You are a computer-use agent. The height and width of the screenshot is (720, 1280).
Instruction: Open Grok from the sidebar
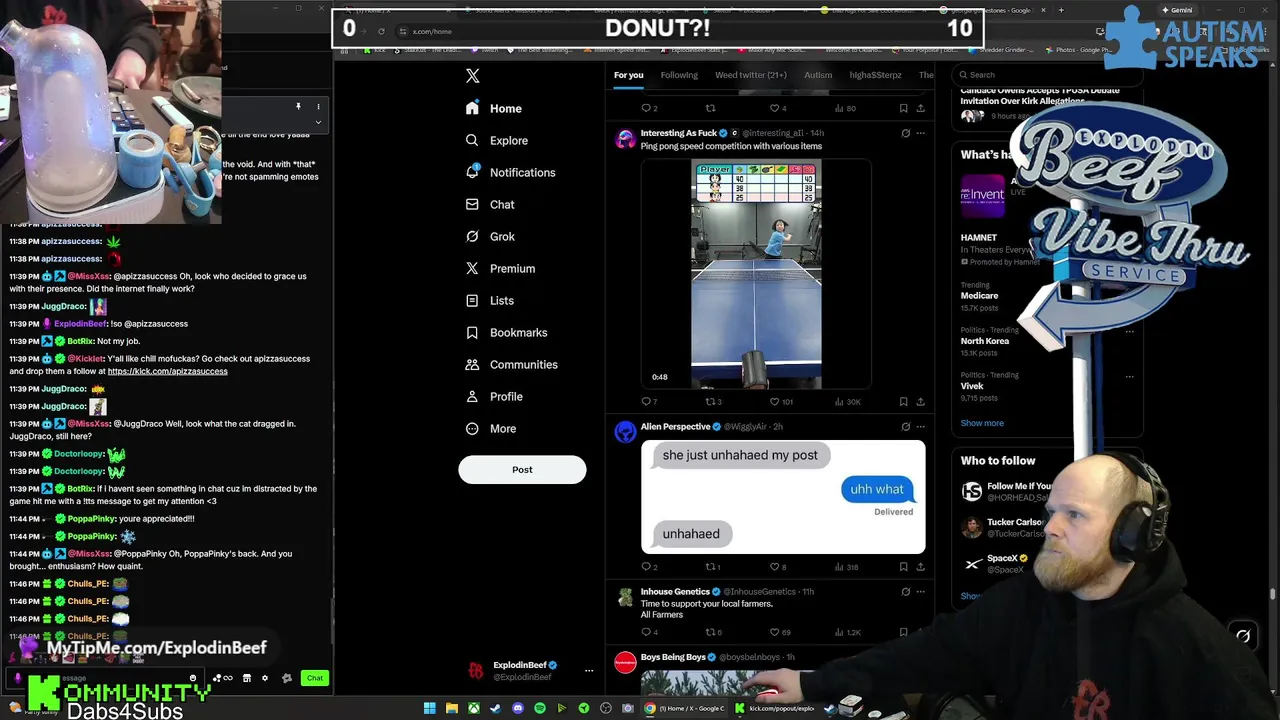[490, 236]
